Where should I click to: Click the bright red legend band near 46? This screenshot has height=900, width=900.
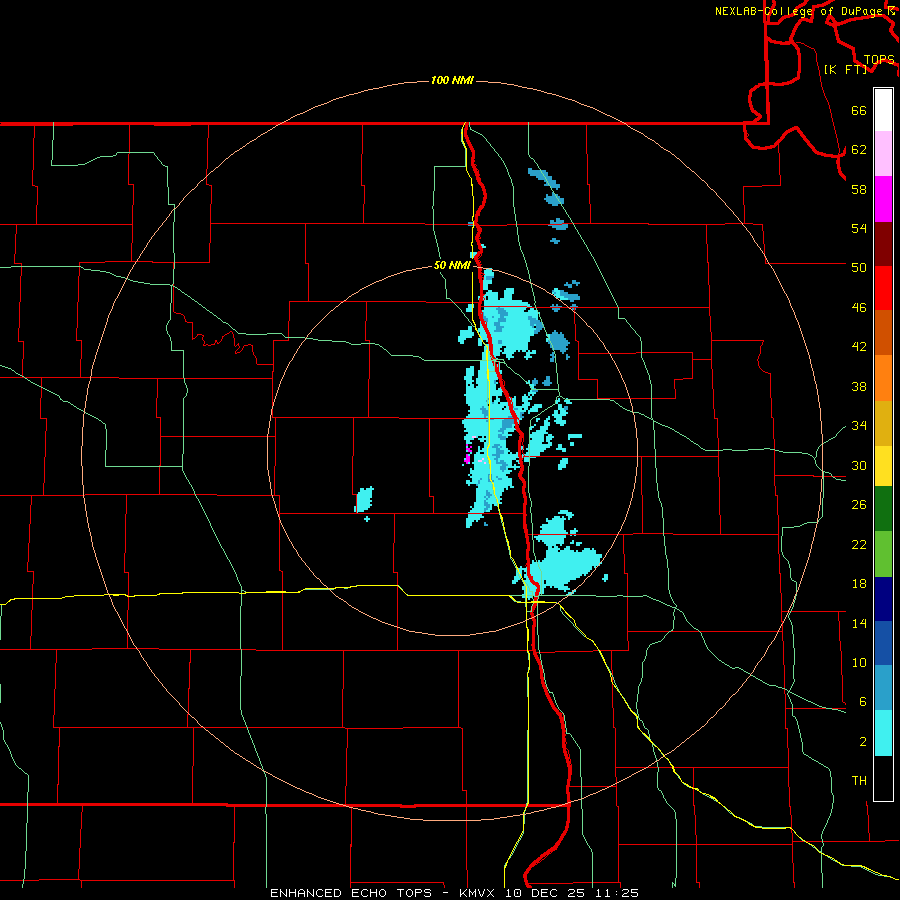pyautogui.click(x=883, y=288)
